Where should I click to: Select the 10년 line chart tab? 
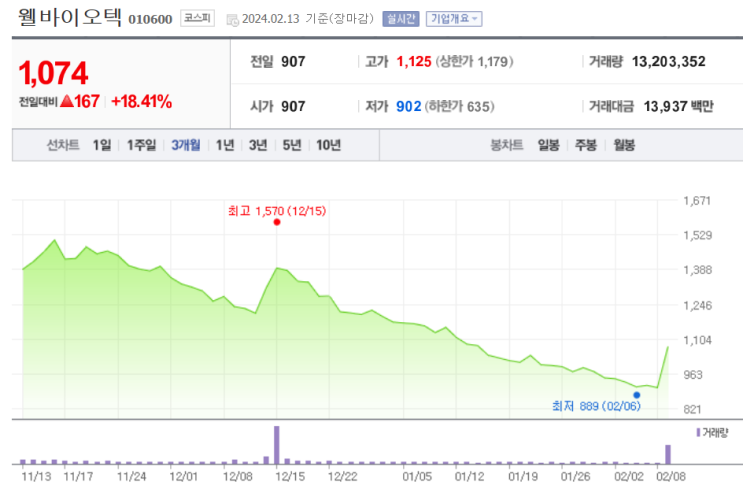click(328, 145)
